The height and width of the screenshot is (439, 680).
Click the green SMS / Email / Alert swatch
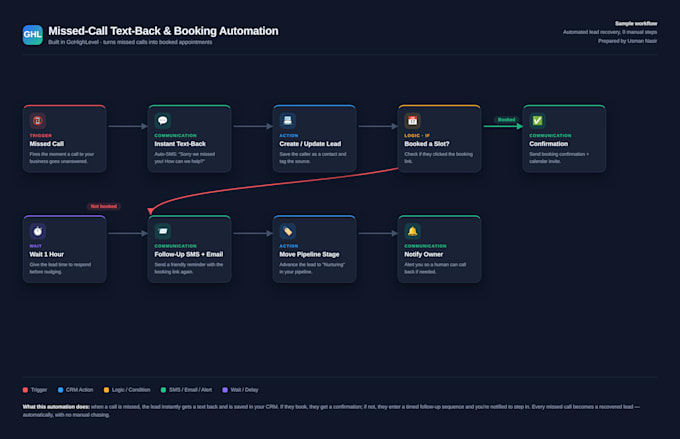(163, 390)
